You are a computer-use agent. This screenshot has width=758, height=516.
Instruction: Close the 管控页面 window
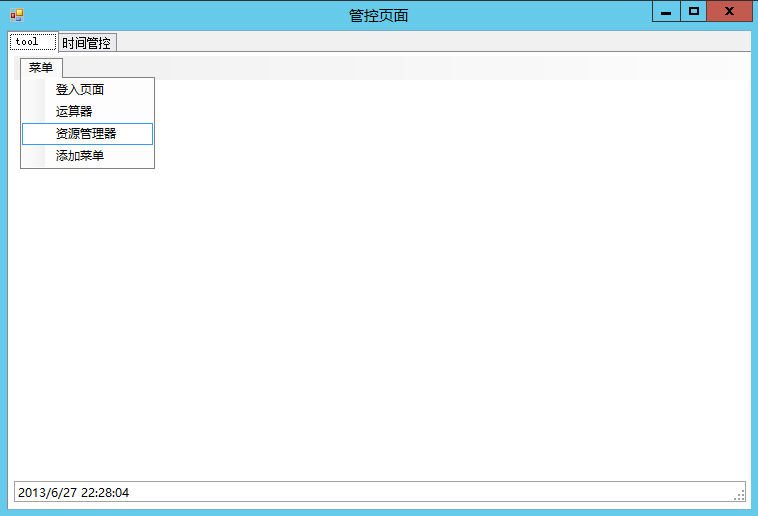click(x=729, y=11)
